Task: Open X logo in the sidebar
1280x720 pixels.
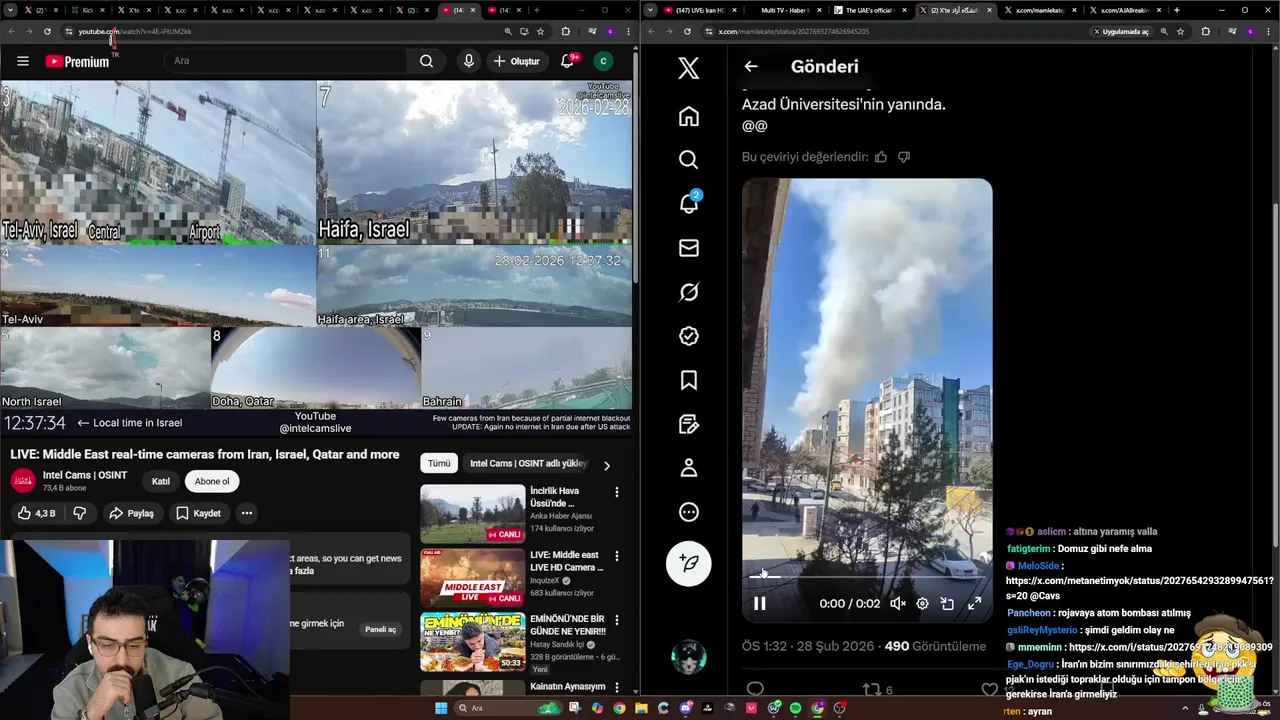Action: (688, 68)
